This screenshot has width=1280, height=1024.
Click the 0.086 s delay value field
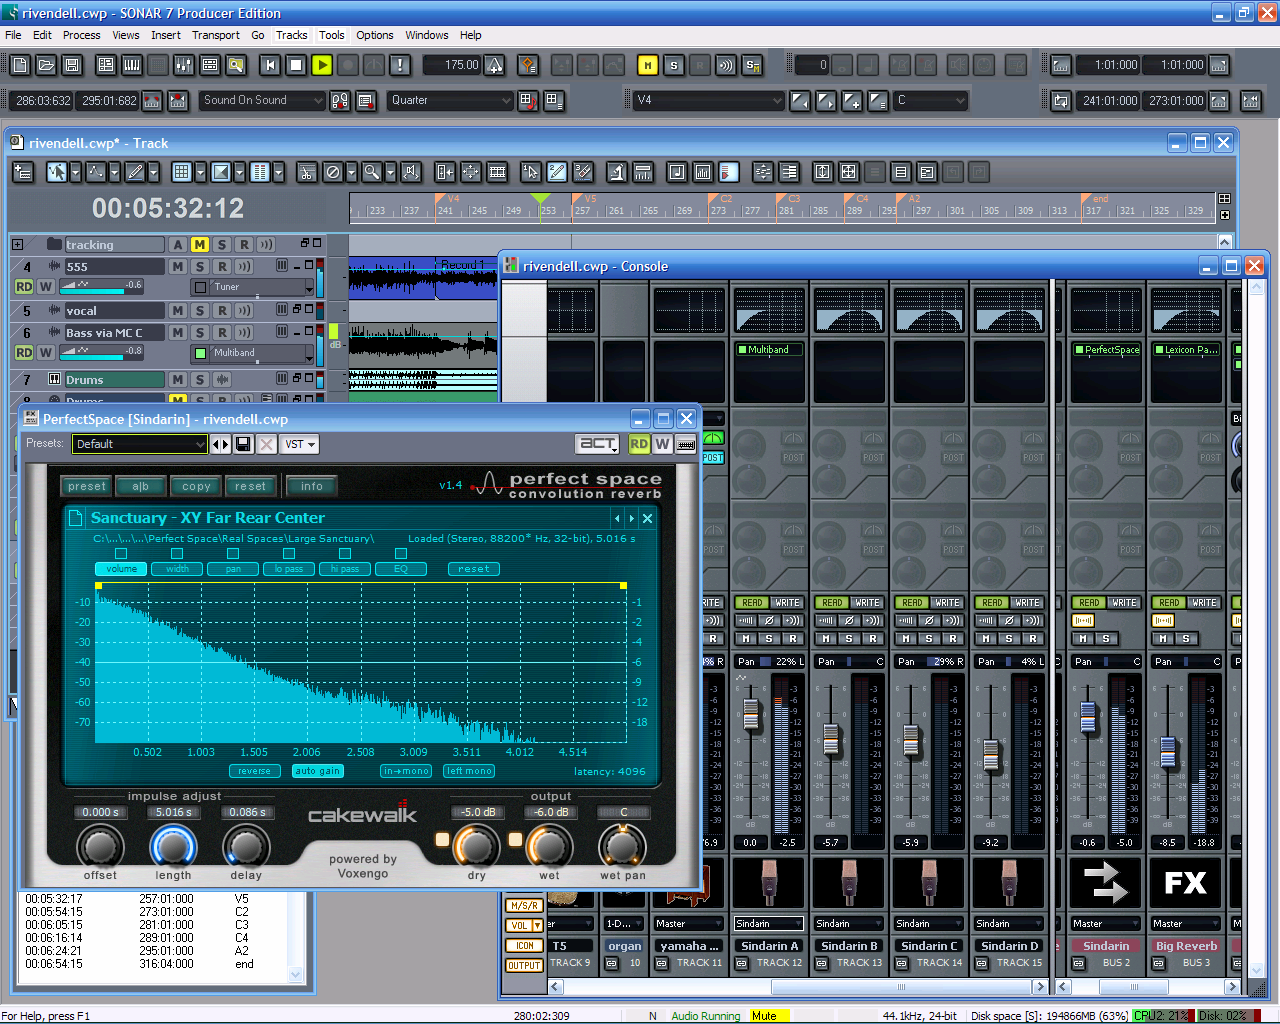point(246,812)
